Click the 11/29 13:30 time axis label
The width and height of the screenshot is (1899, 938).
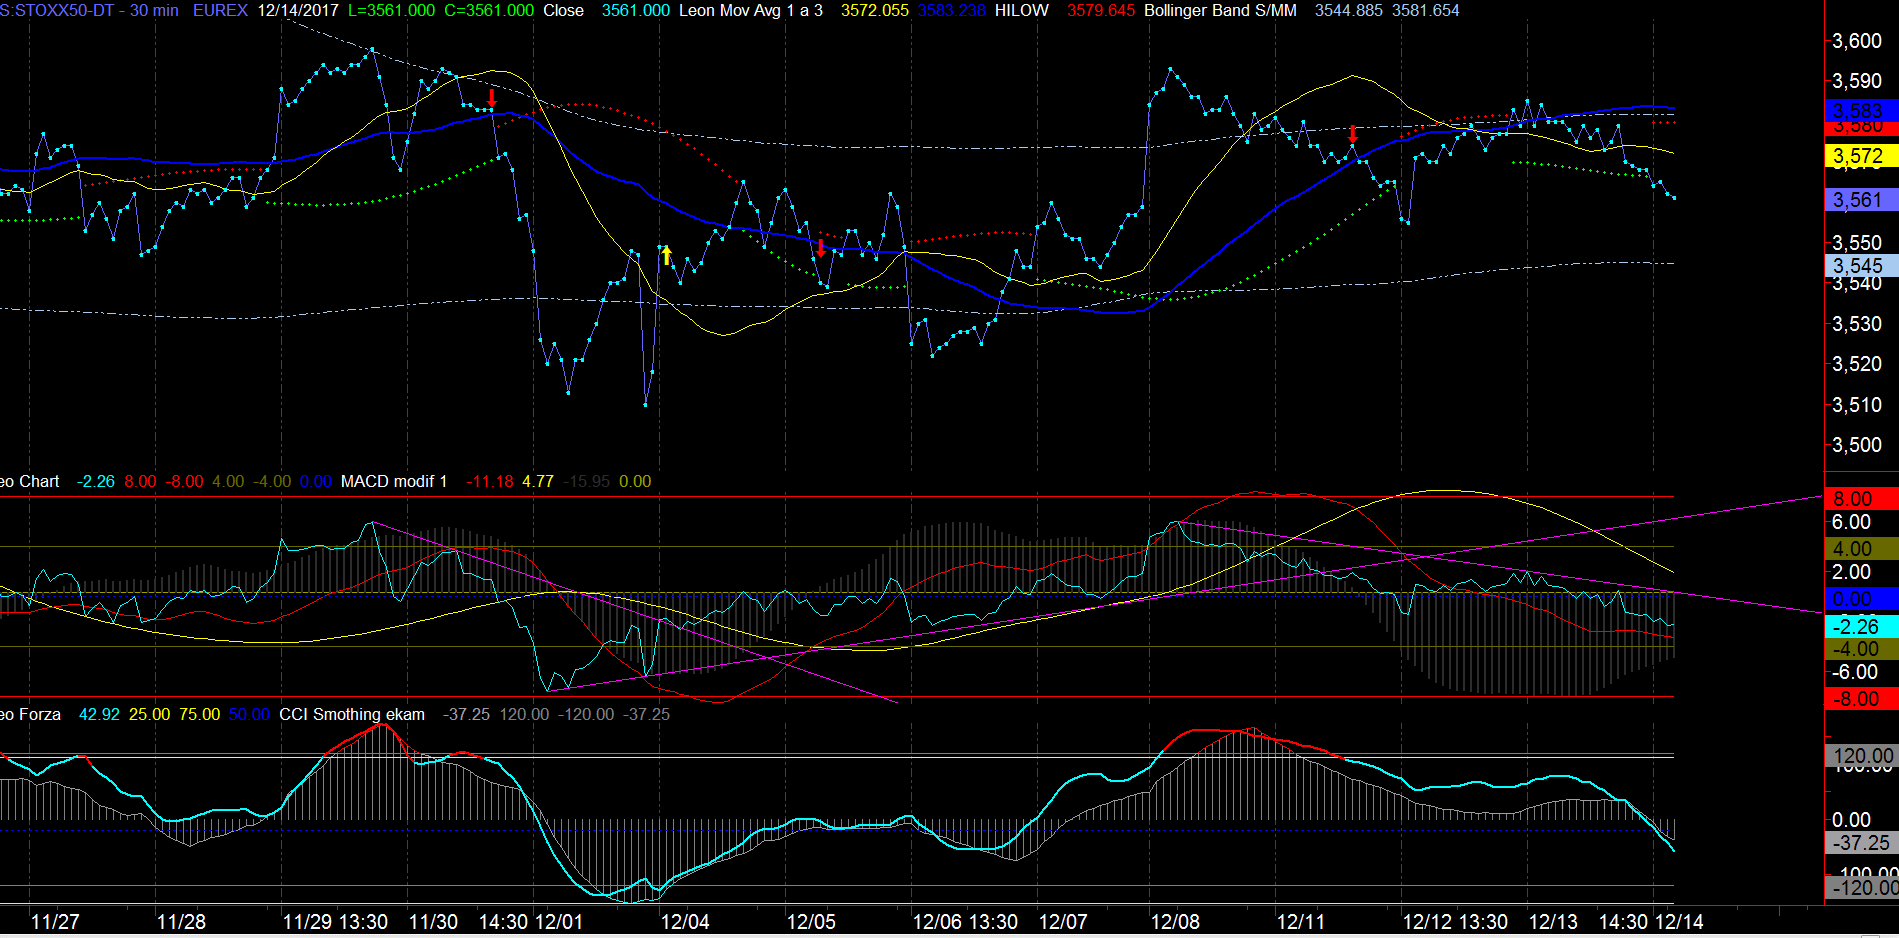pyautogui.click(x=335, y=922)
